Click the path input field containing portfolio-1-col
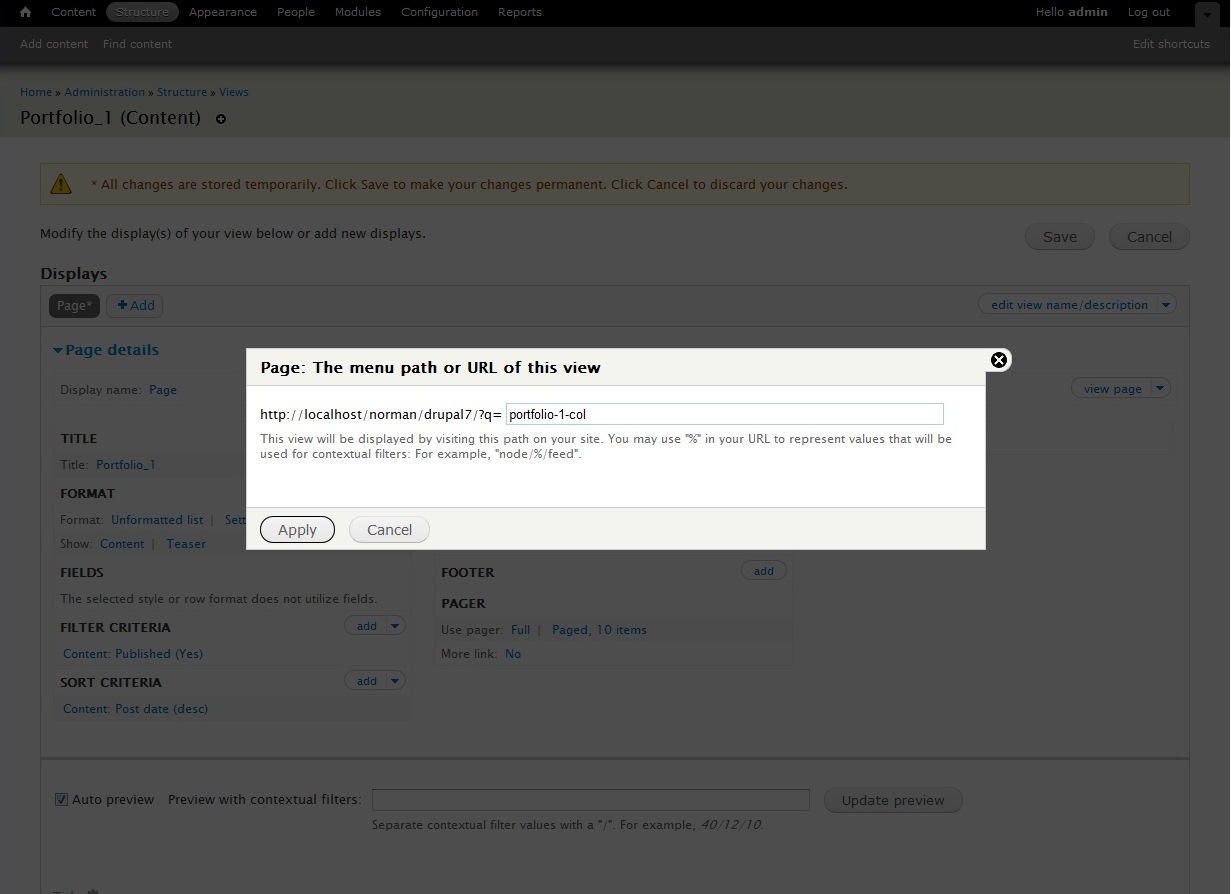 pos(724,414)
